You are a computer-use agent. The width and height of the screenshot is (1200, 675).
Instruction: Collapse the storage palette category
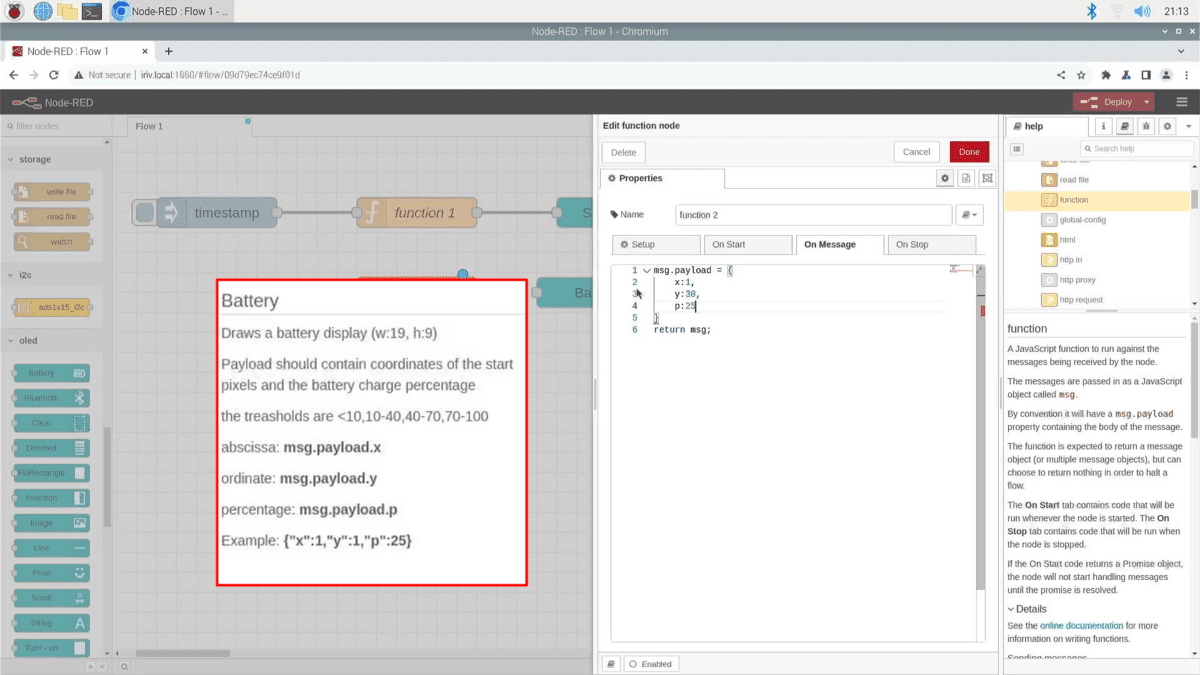point(11,159)
